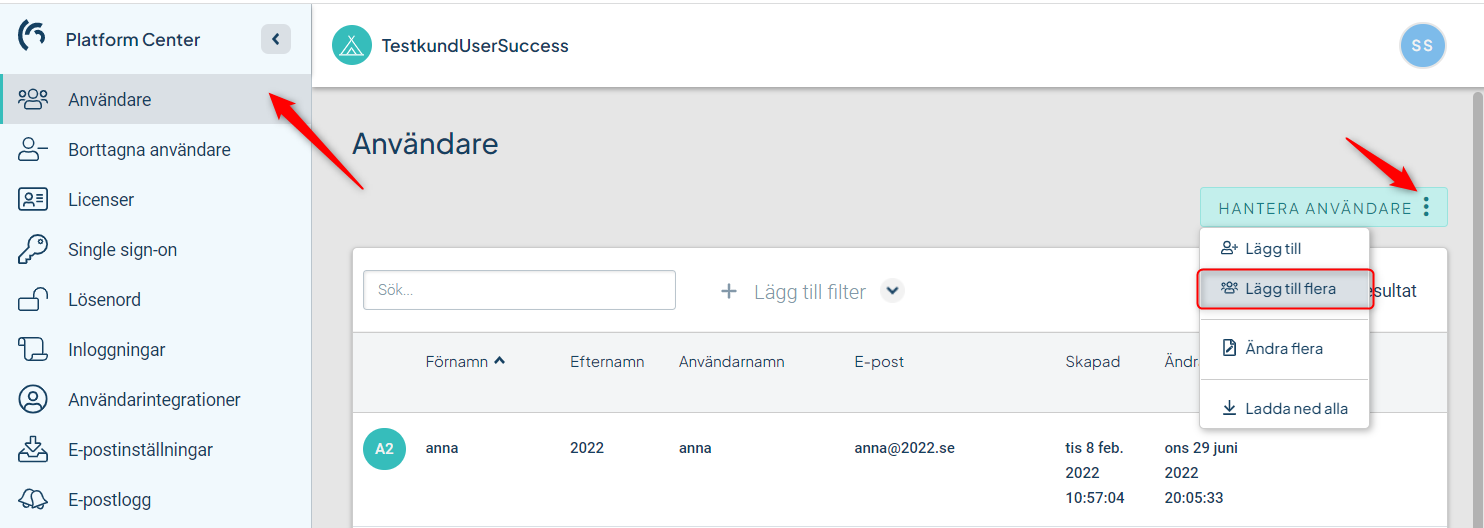Viewport: 1484px width, 528px height.
Task: Click the E-postinställningar inbox icon
Action: (x=33, y=450)
